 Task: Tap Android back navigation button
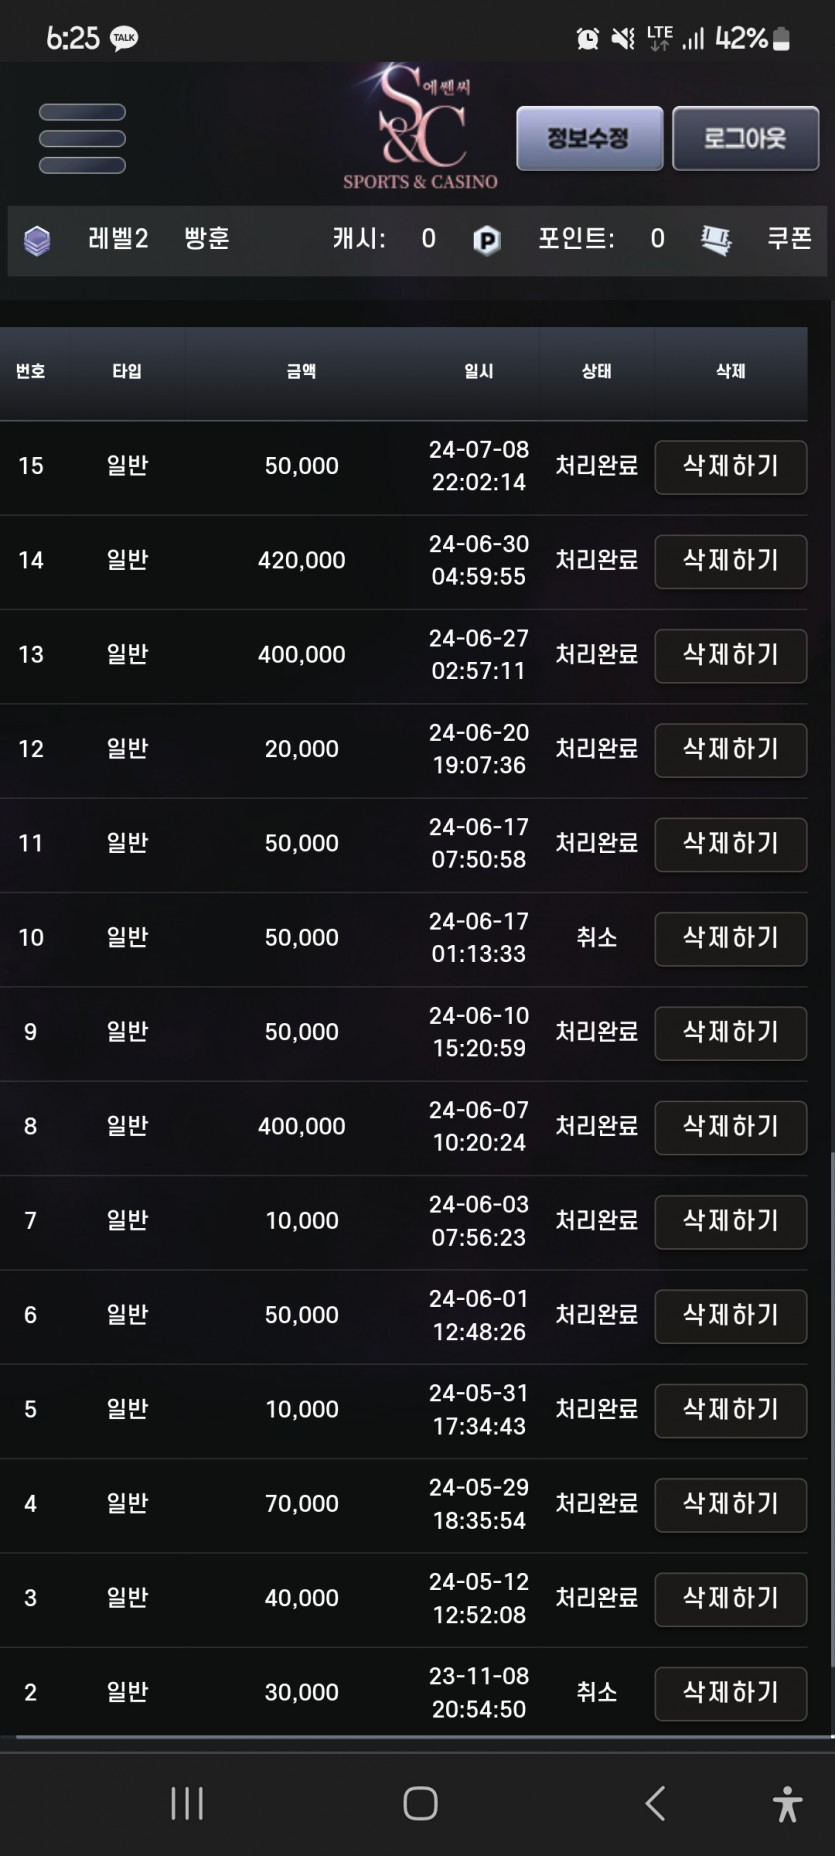(655, 1803)
